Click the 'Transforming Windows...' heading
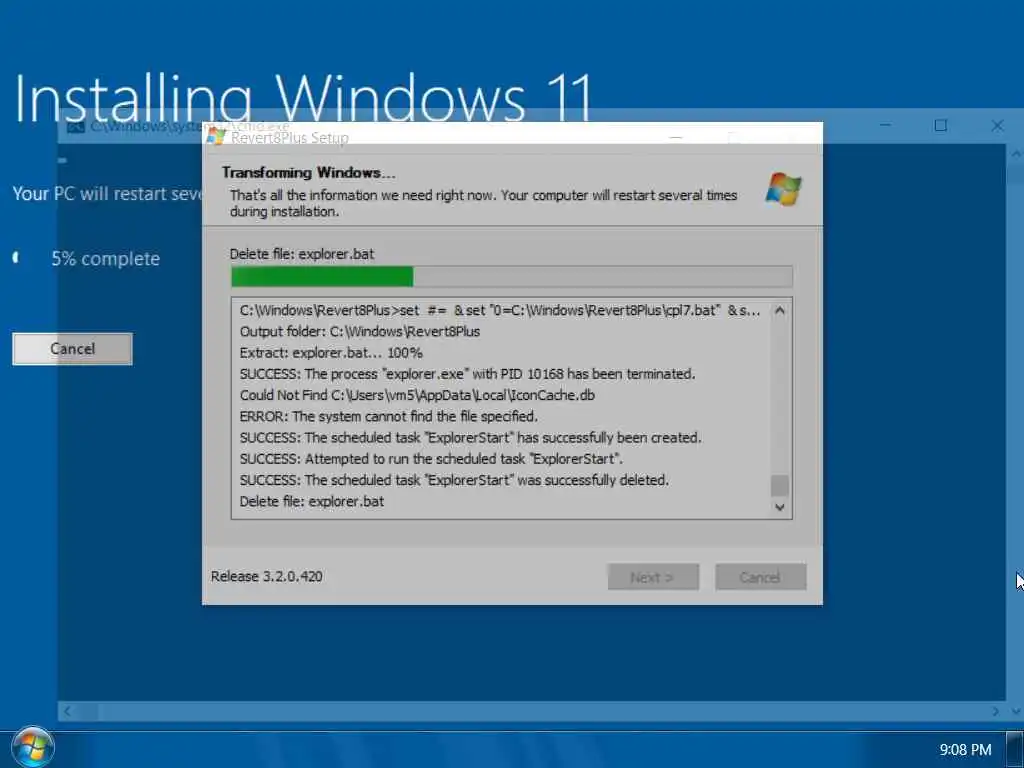This screenshot has height=768, width=1024. click(x=308, y=172)
